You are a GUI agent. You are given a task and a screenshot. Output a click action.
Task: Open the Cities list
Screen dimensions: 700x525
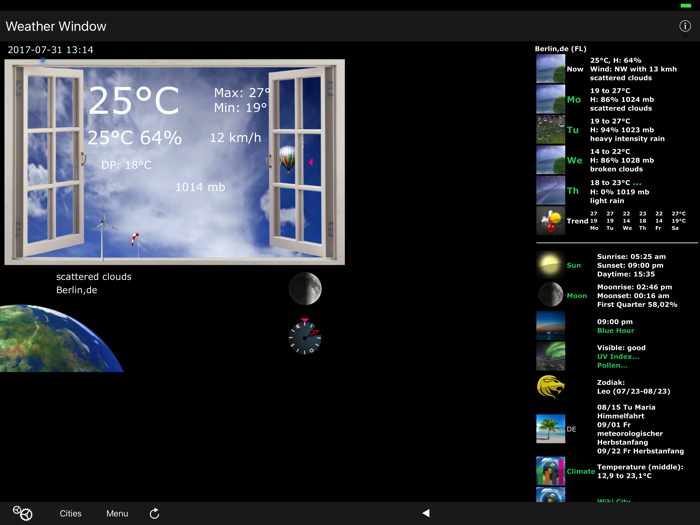71,513
